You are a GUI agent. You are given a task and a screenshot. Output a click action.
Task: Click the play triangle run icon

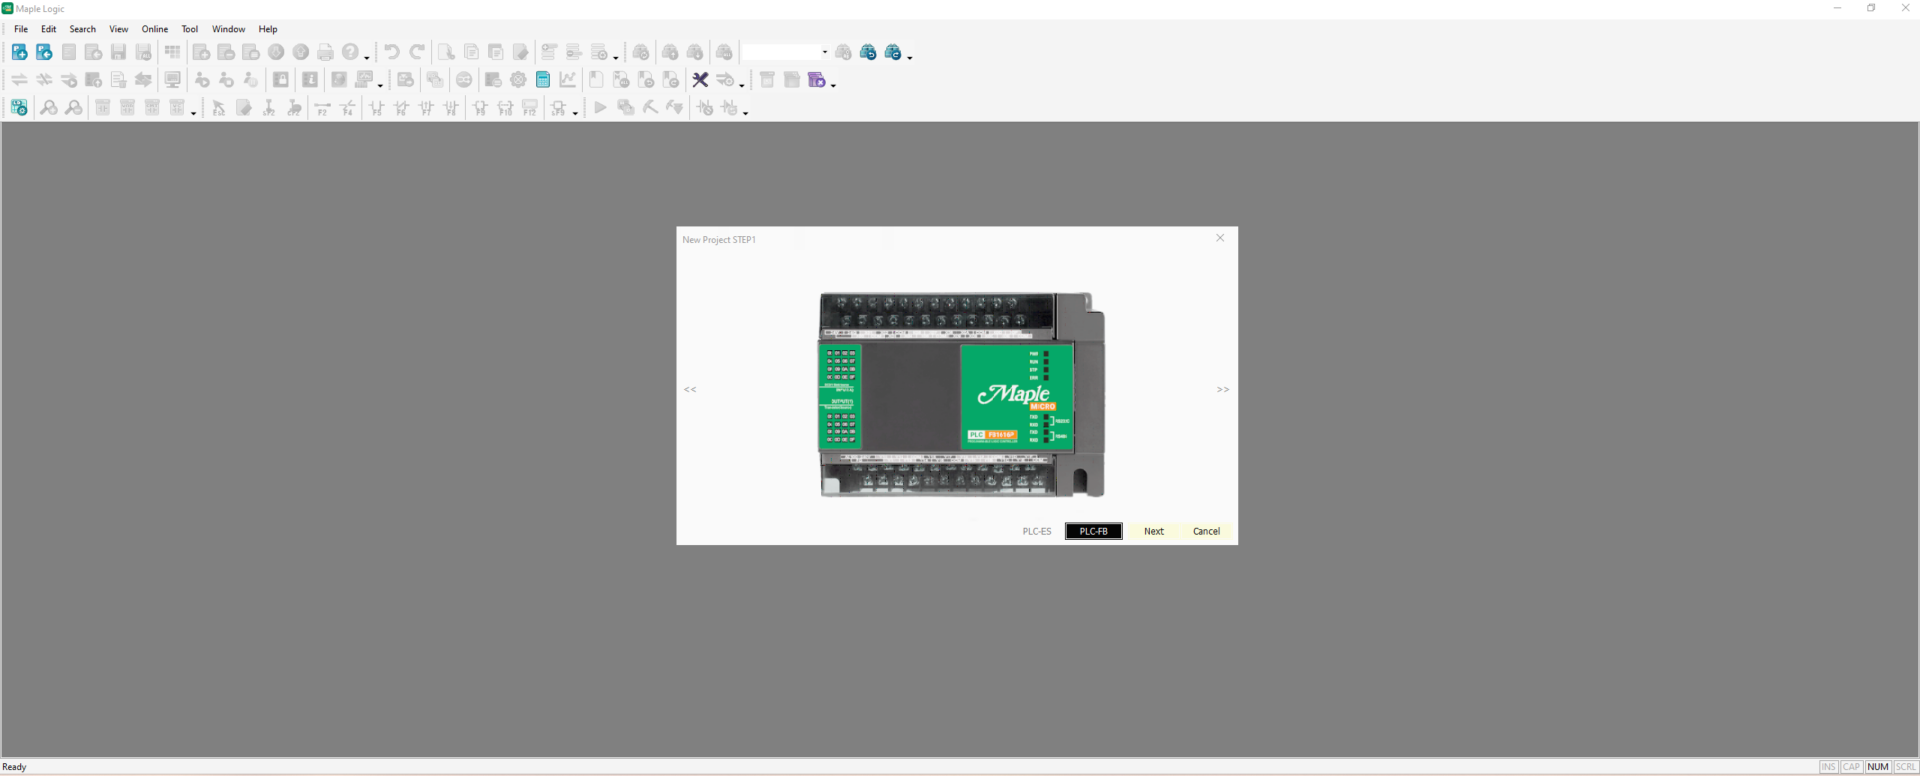click(x=600, y=108)
